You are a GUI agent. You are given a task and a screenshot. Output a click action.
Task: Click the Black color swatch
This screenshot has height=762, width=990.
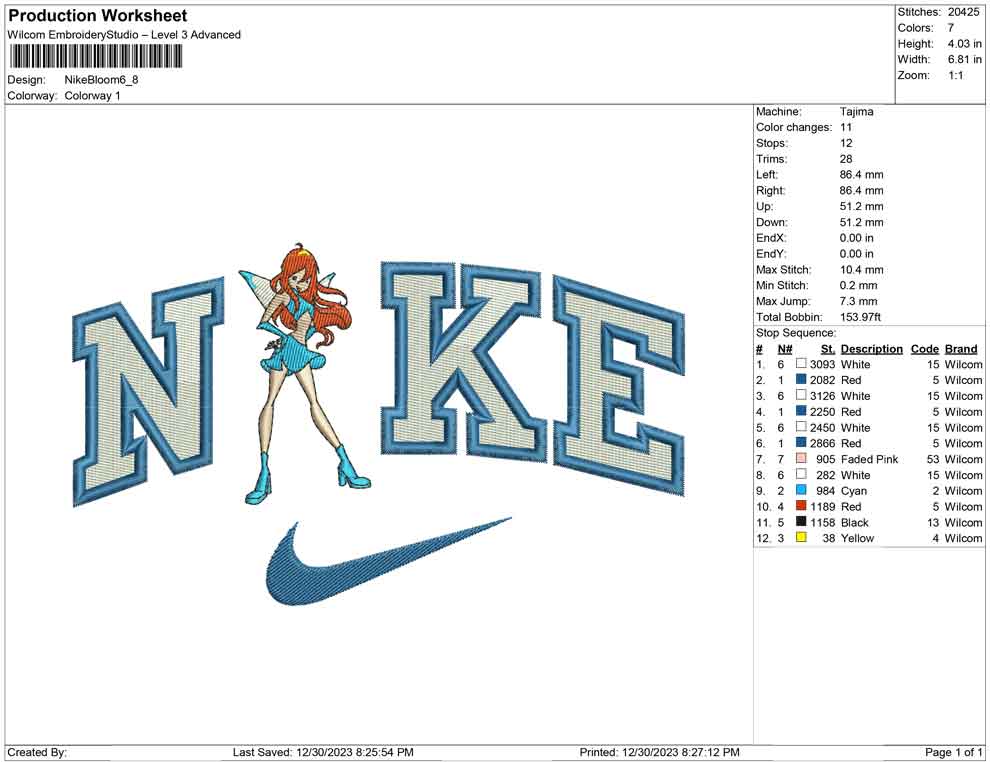pyautogui.click(x=801, y=521)
